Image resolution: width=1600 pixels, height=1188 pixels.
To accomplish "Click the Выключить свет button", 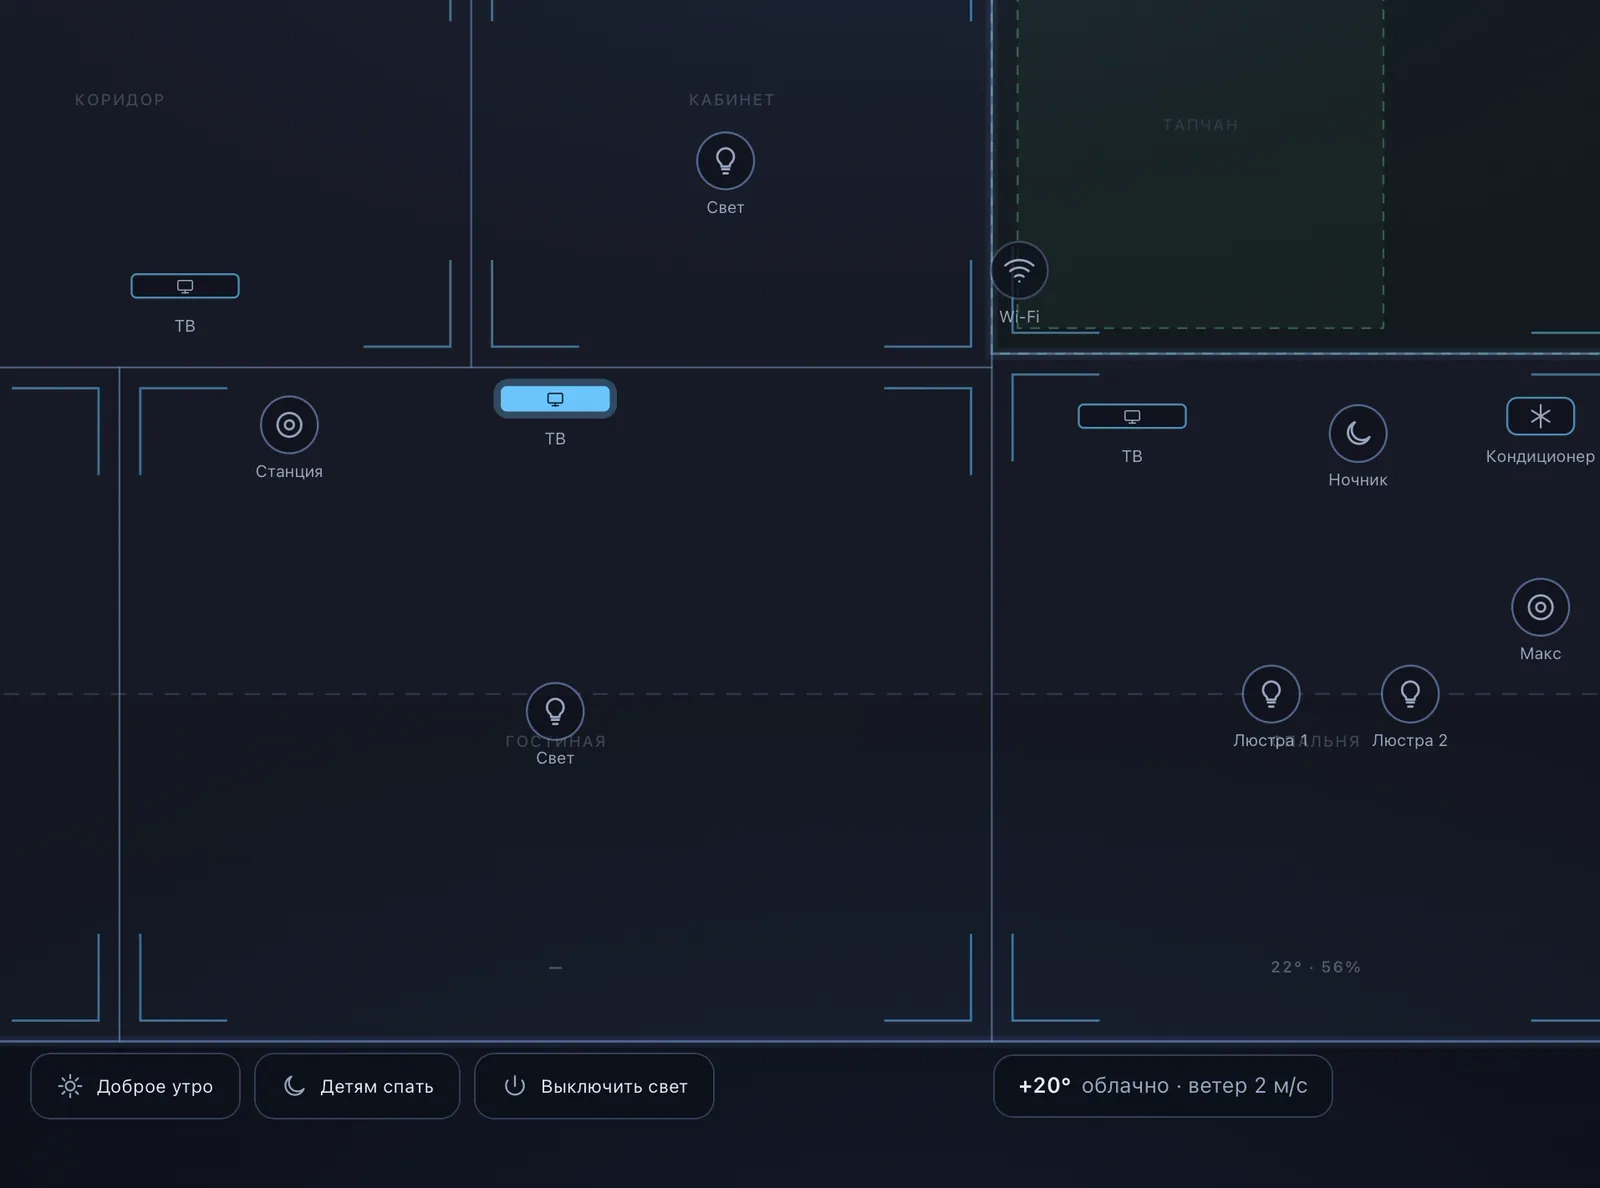I will [594, 1086].
